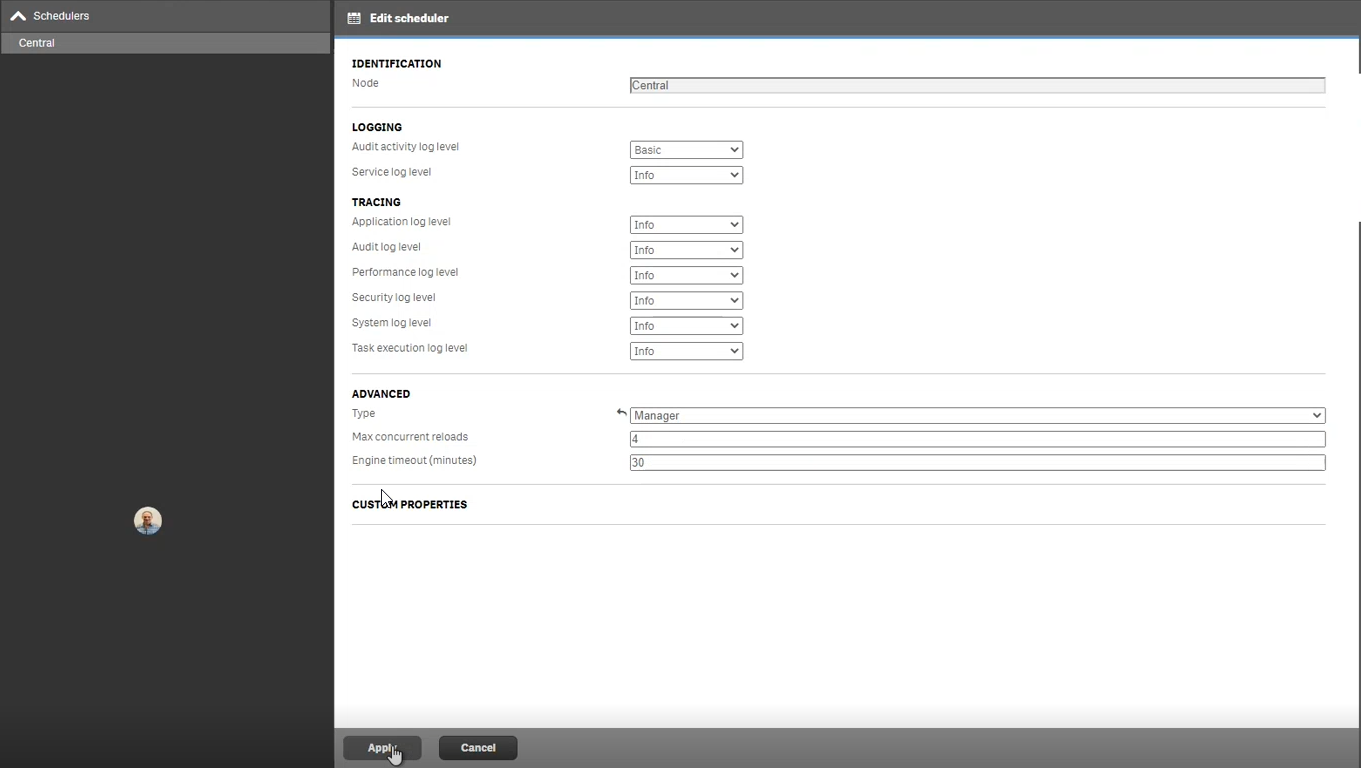Open the Security log level dropdown

tap(686, 300)
